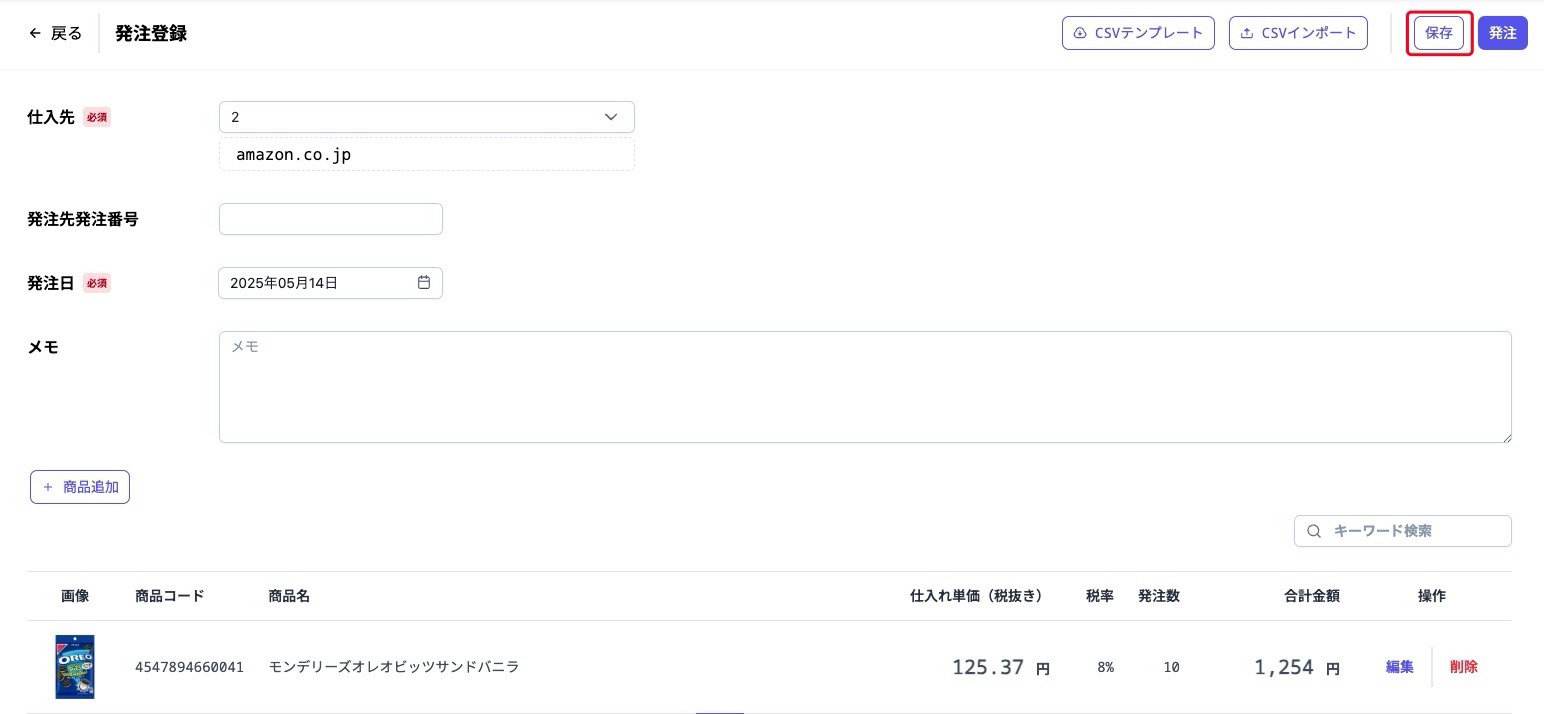
Task: Click the amazon.co.jp supplier name box
Action: pos(426,155)
